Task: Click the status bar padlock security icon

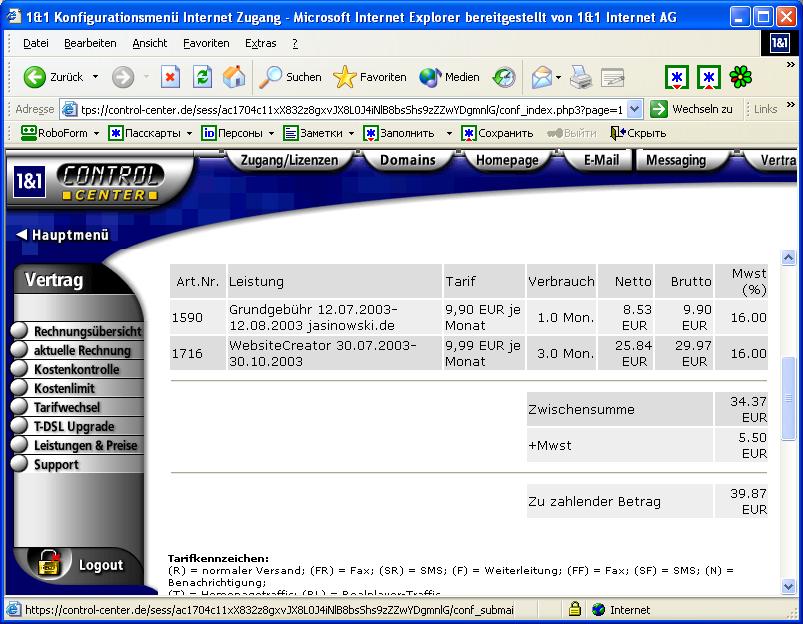Action: coord(575,609)
